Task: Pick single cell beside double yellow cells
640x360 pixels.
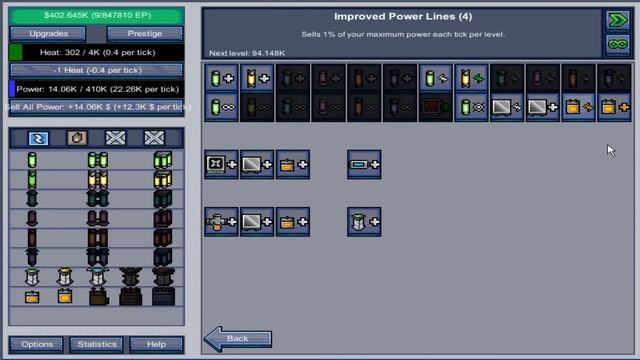Action: coord(32,180)
